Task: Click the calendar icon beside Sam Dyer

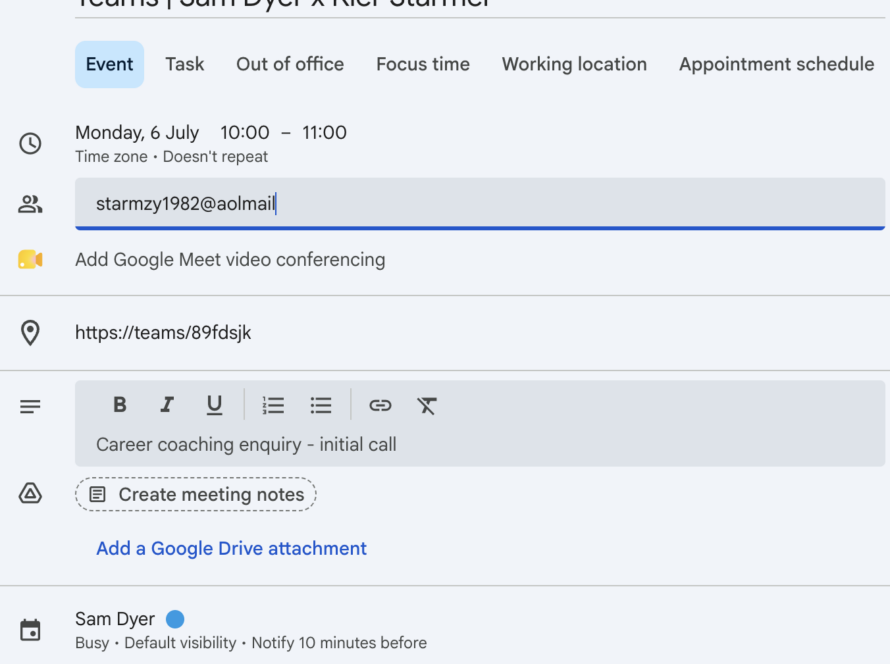Action: (30, 630)
